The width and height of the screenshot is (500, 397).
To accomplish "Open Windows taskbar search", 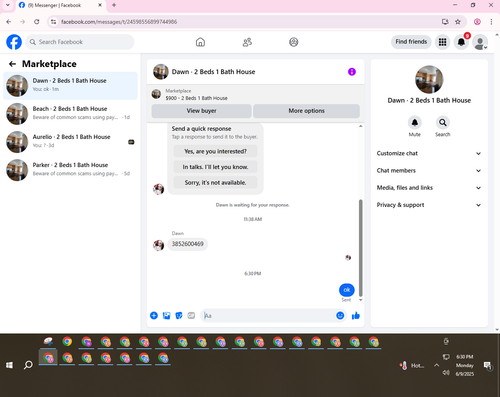I will tap(28, 365).
